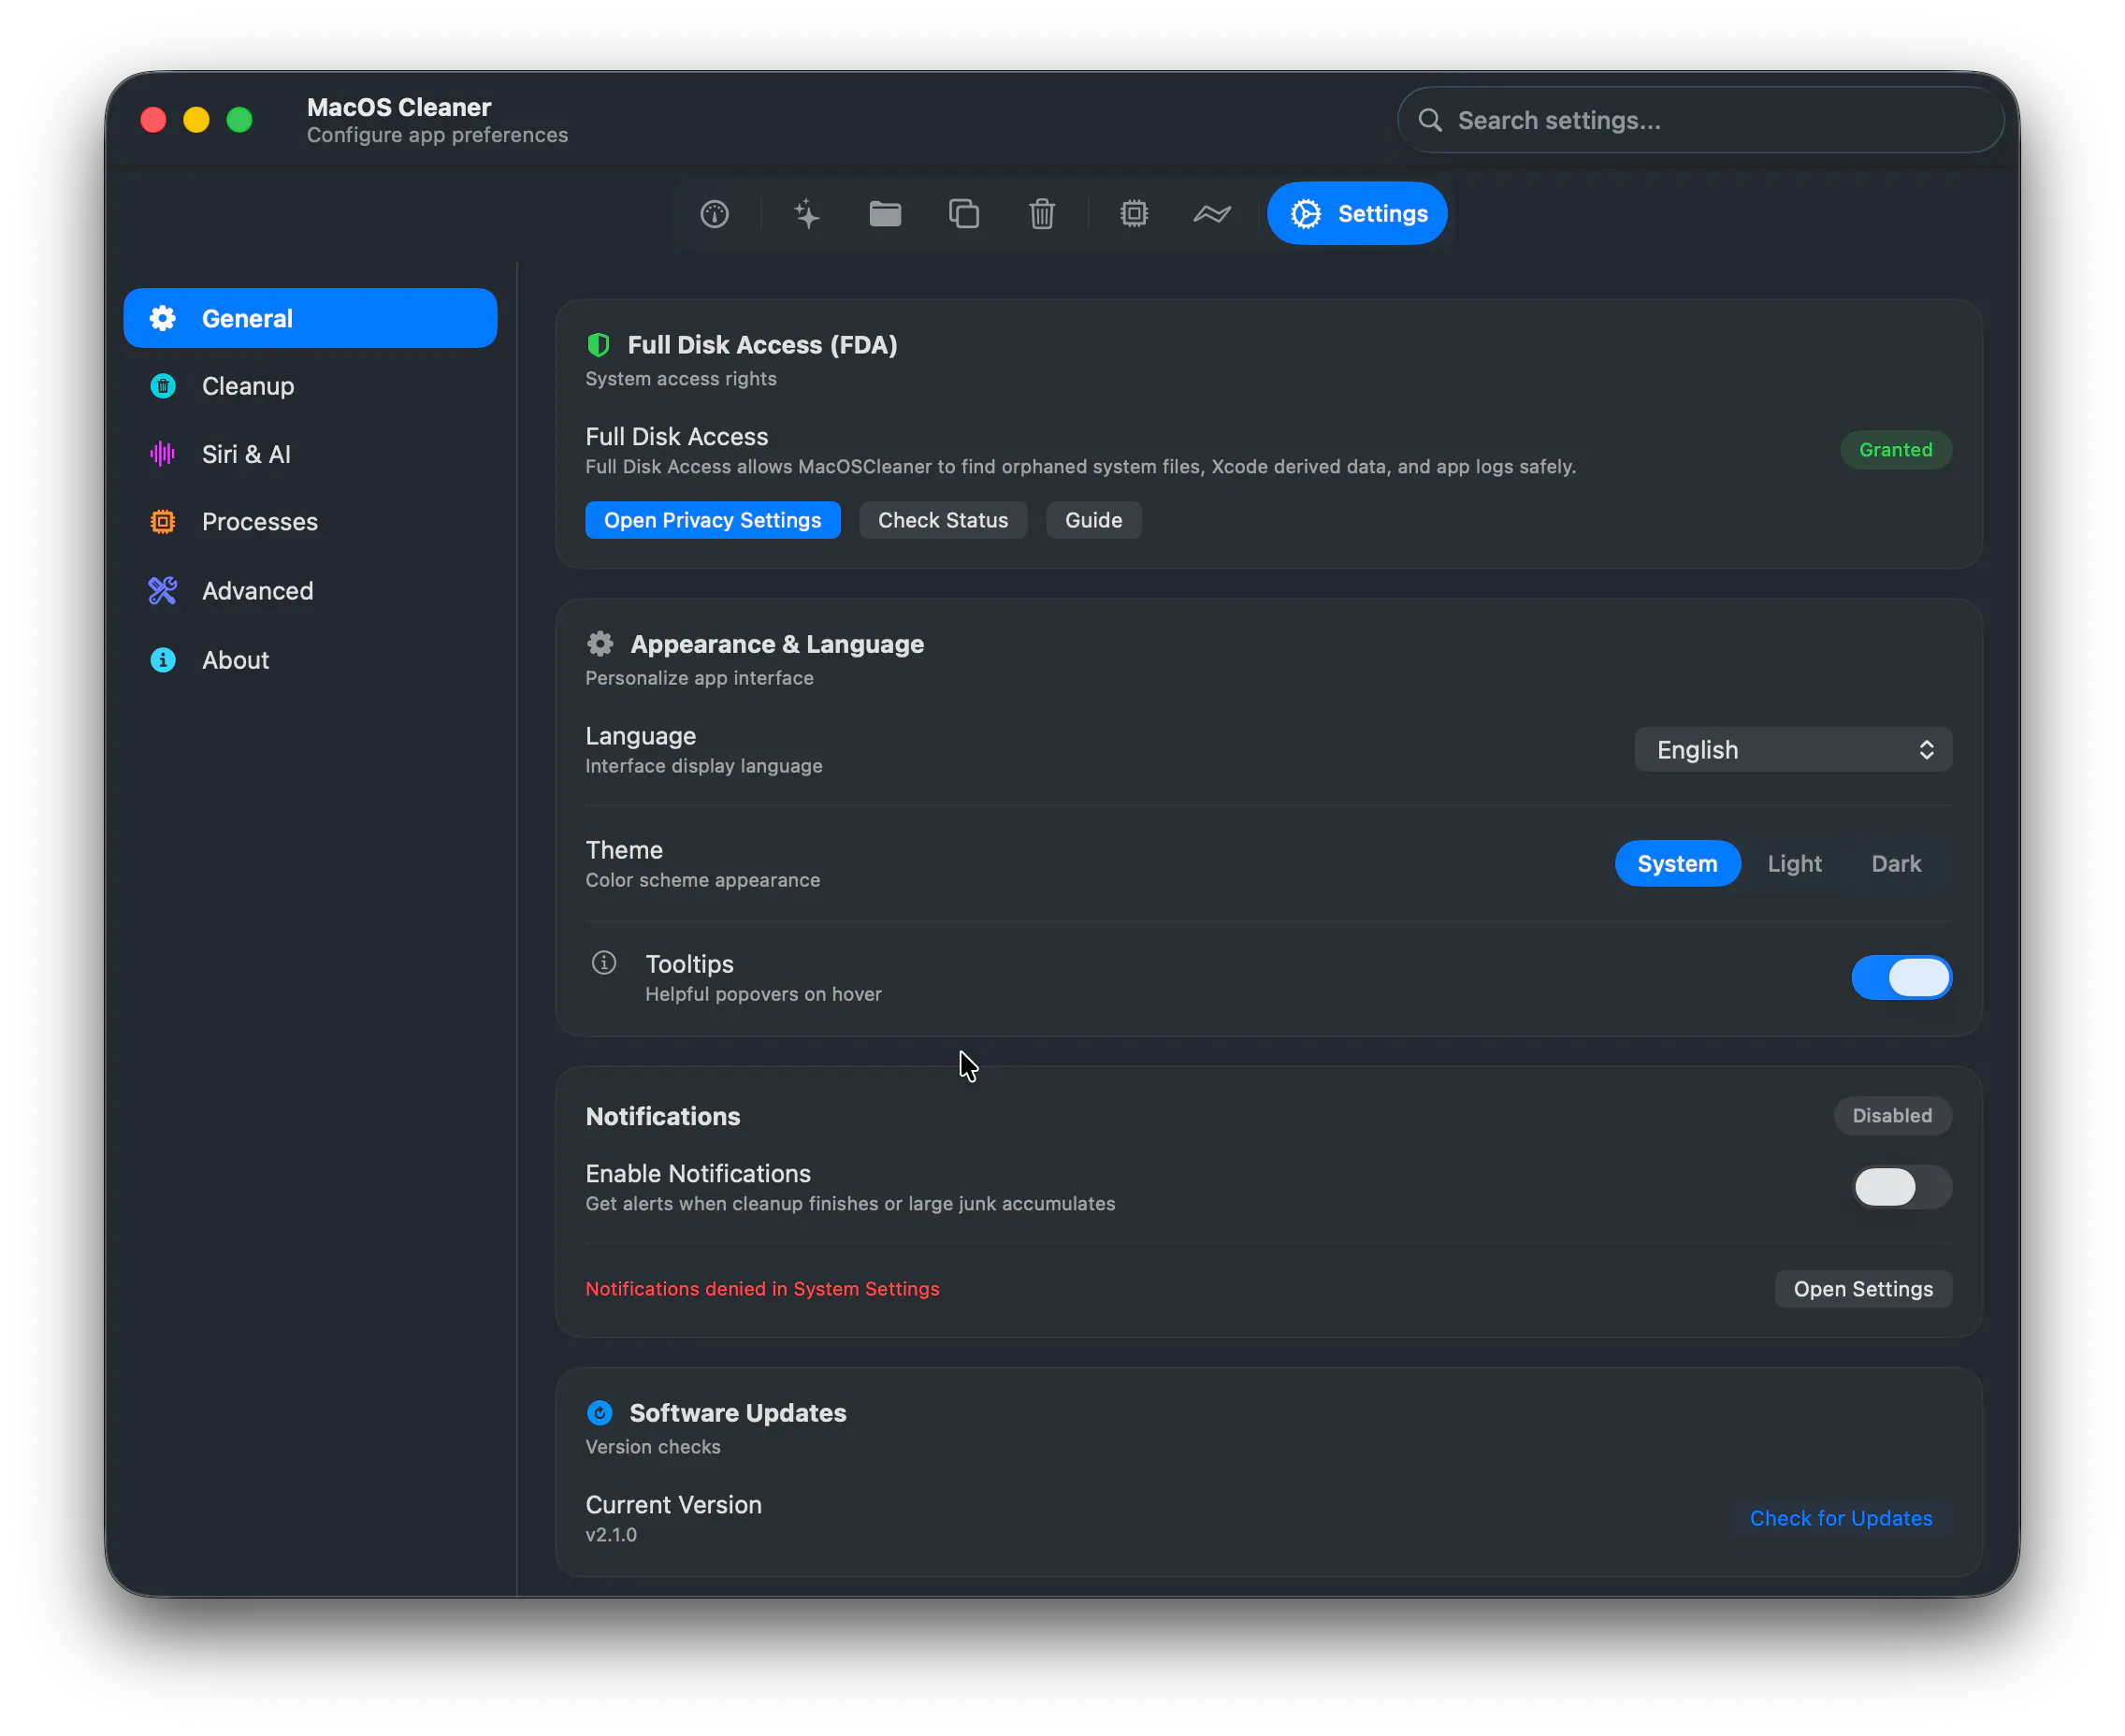
Task: Click the Tooltips info icon
Action: pos(604,963)
